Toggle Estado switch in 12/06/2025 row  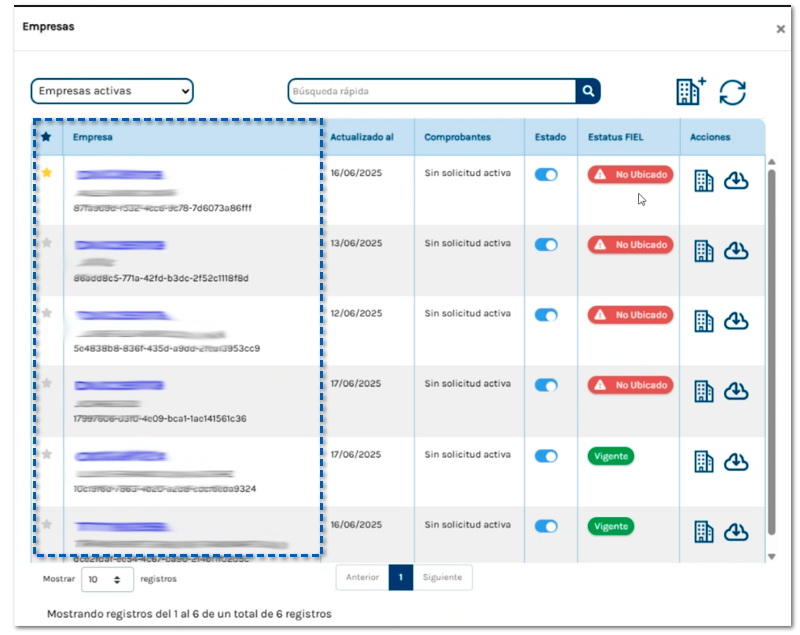pyautogui.click(x=546, y=315)
